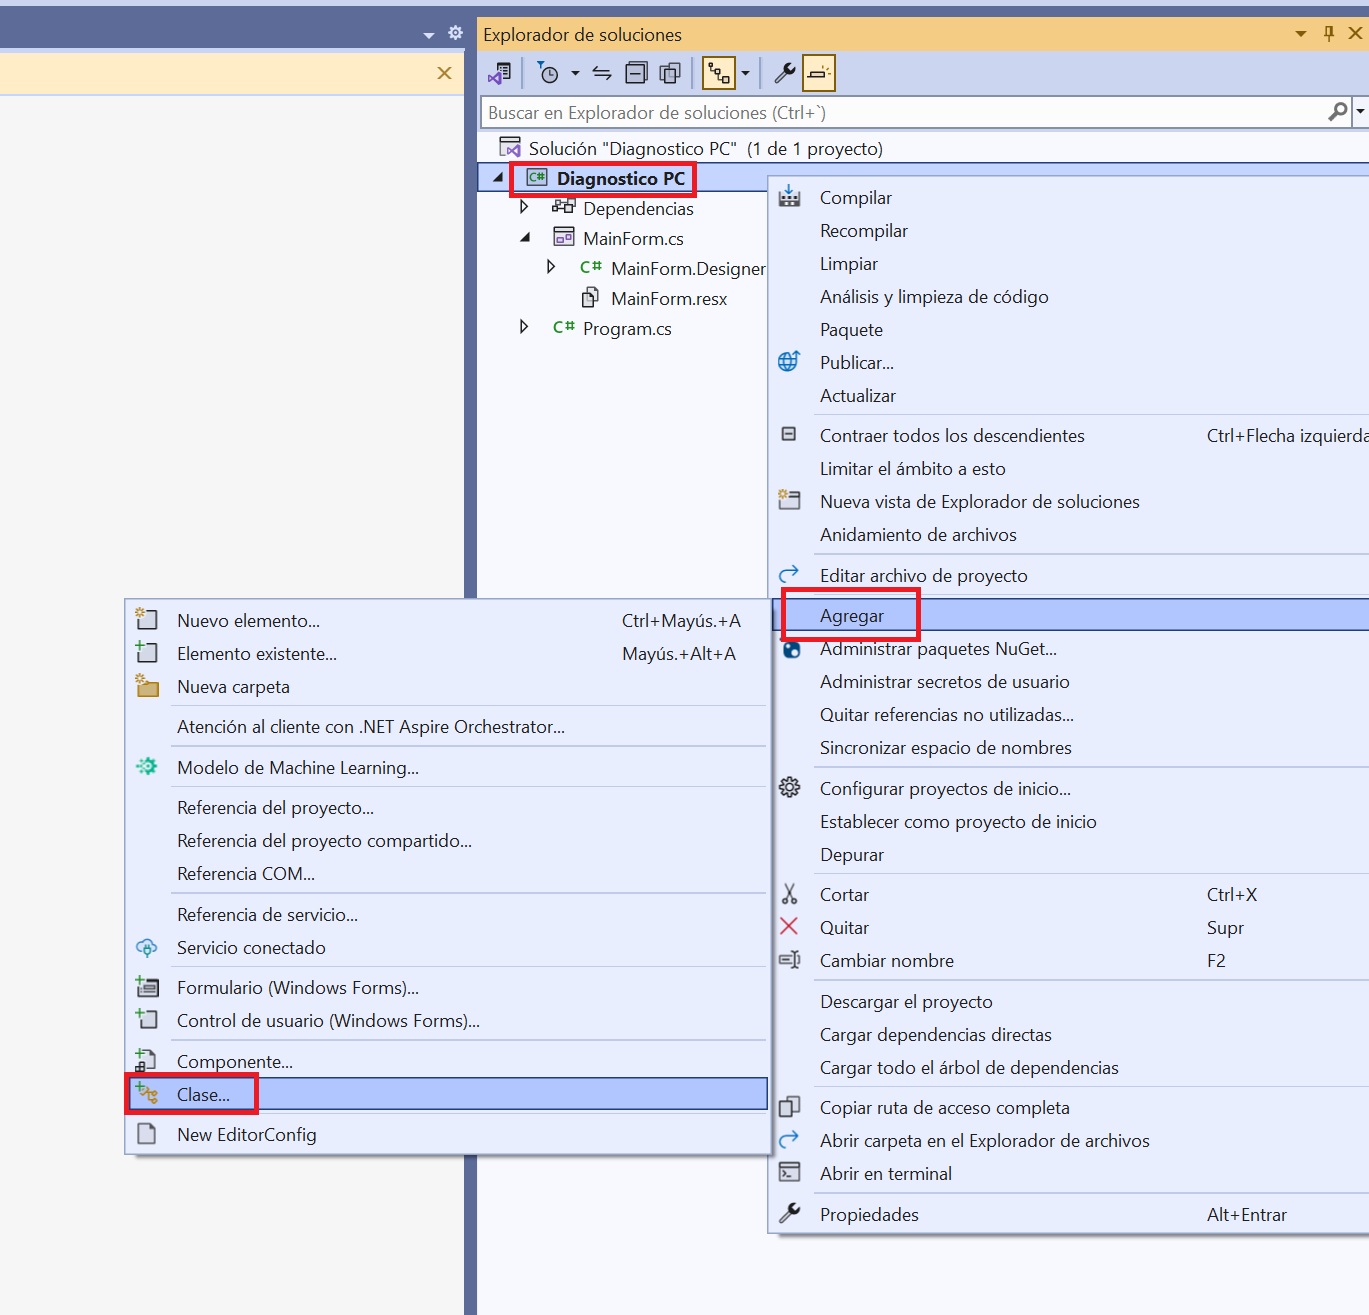Select Clase... from the Agregar submenu
1369x1315 pixels.
[203, 1095]
